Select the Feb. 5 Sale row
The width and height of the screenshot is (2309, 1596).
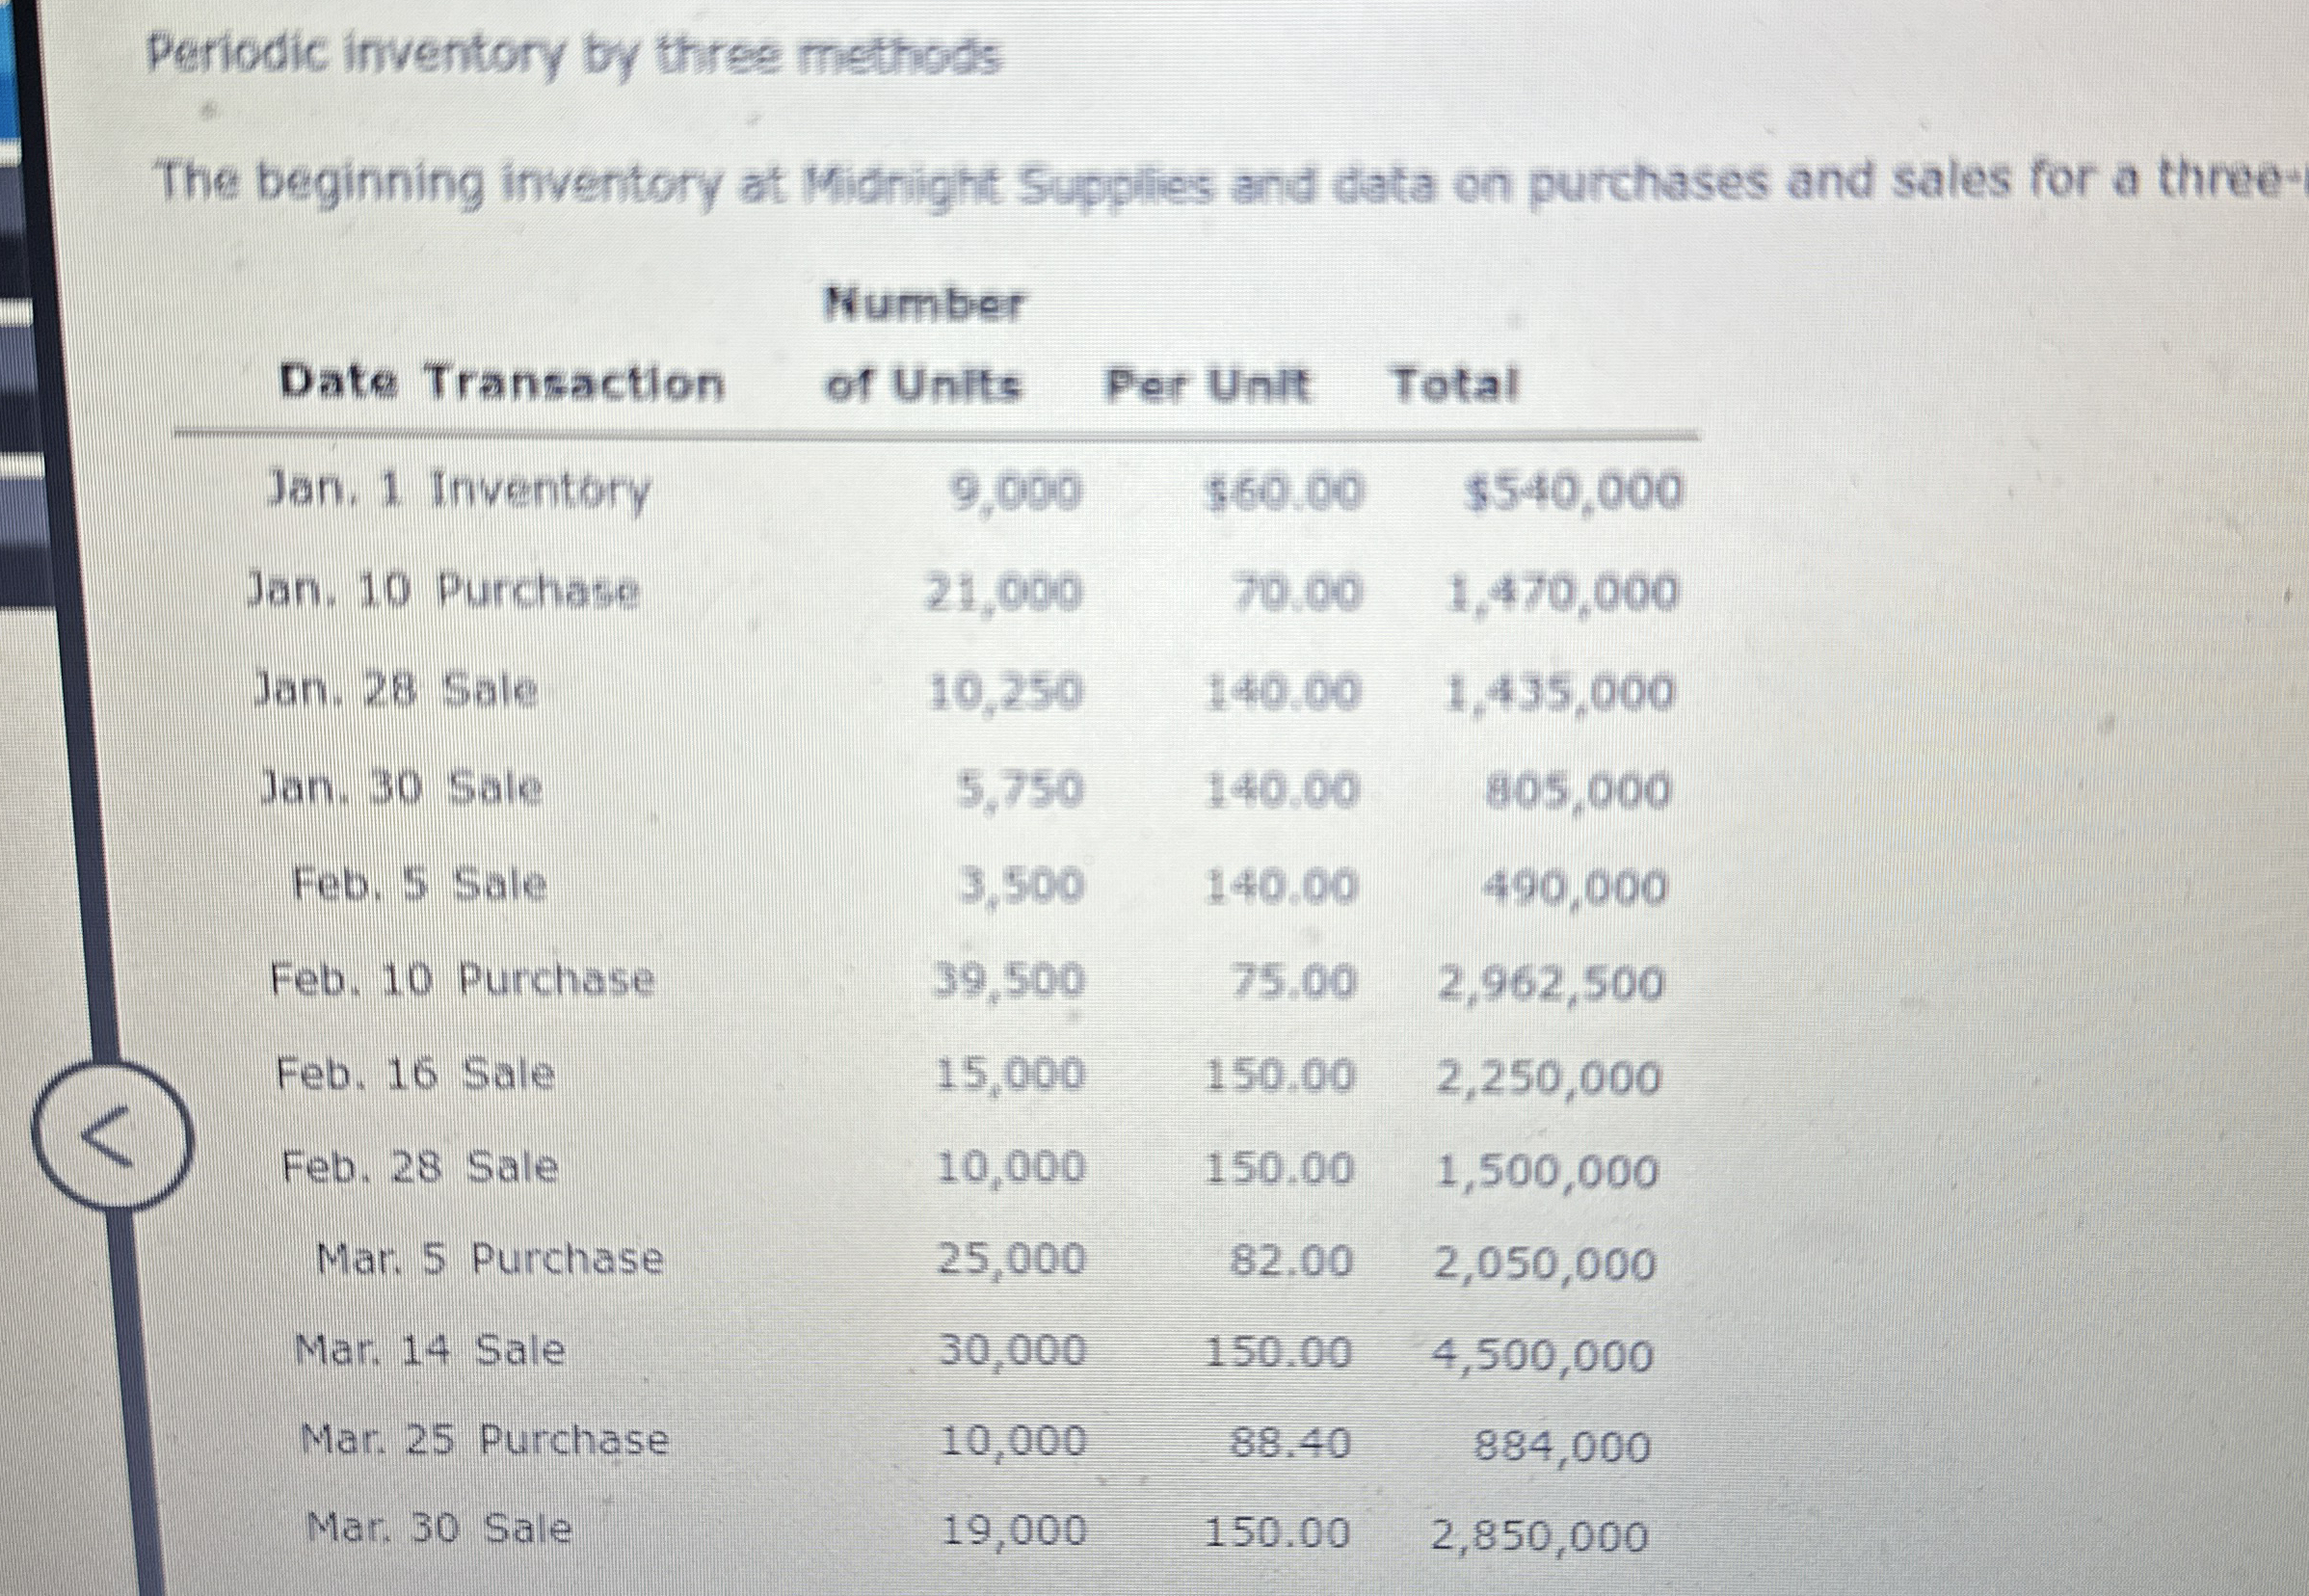coord(420,885)
